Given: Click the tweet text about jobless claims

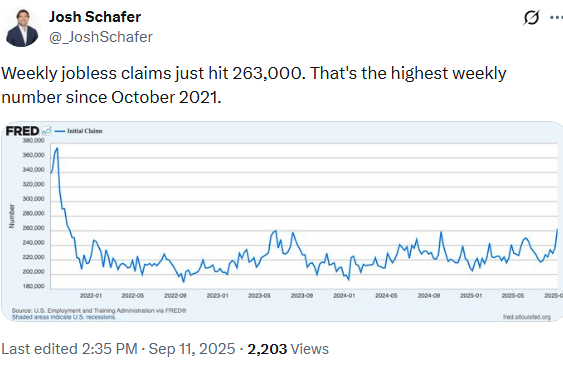Looking at the screenshot, I should pyautogui.click(x=254, y=85).
